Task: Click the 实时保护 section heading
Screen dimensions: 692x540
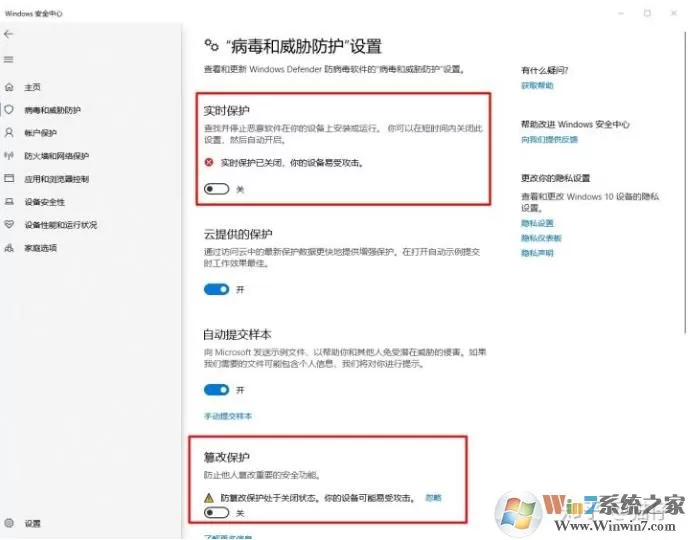Action: coord(226,110)
